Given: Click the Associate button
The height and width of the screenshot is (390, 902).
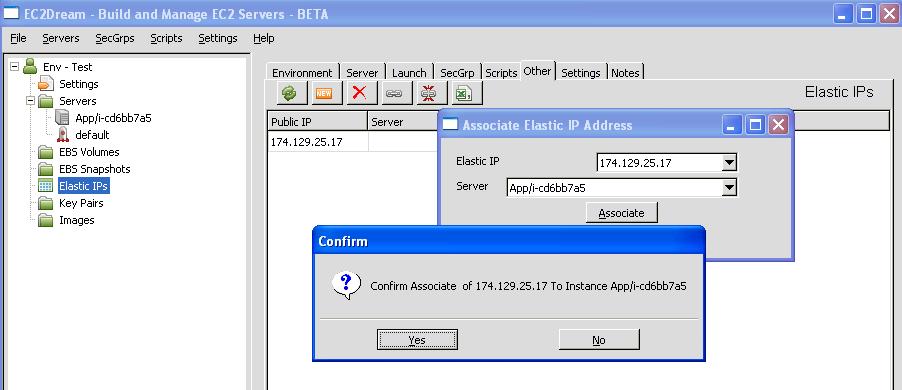Looking at the screenshot, I should 621,213.
